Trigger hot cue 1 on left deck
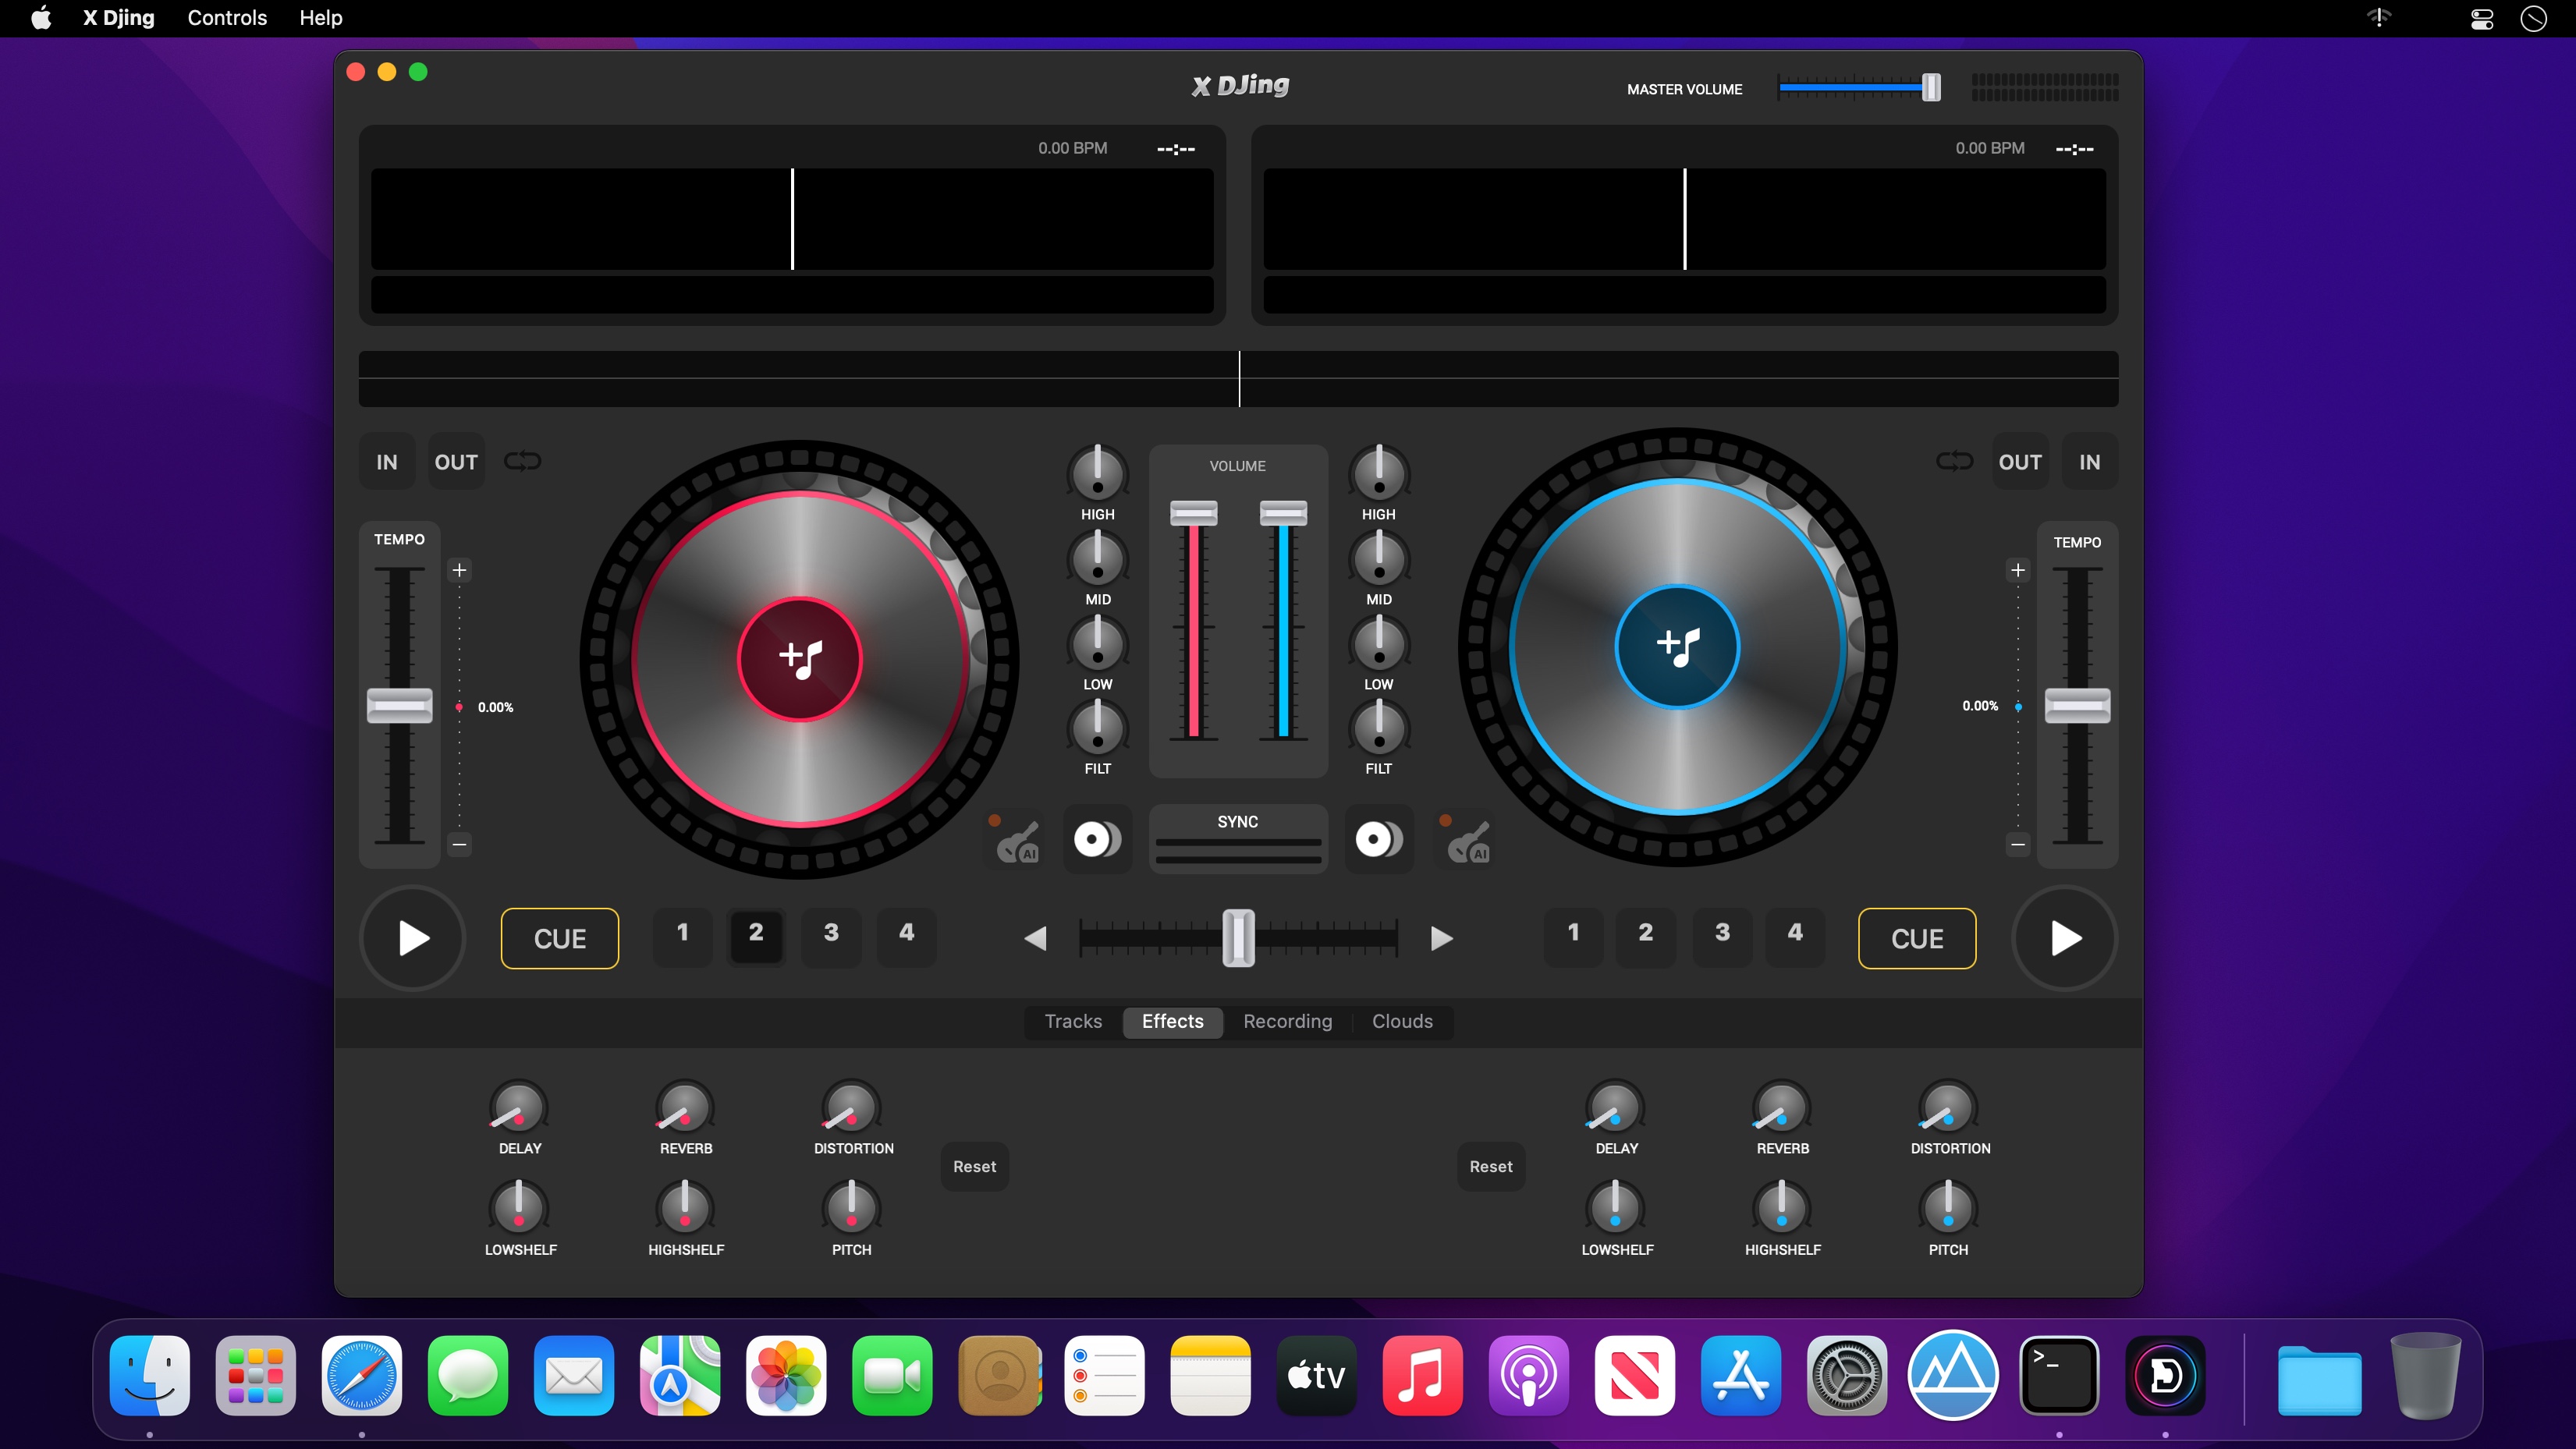 click(682, 936)
